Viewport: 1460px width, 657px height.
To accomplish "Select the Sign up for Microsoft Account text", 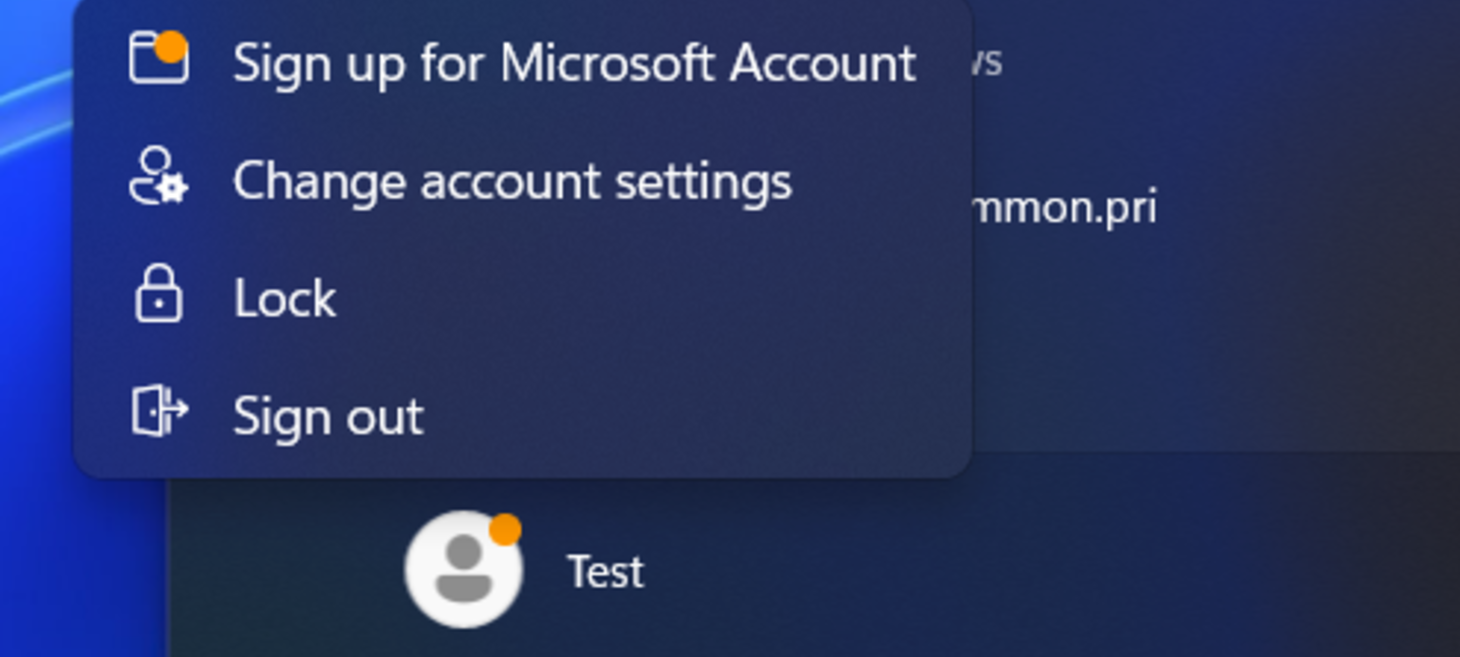I will tap(574, 63).
